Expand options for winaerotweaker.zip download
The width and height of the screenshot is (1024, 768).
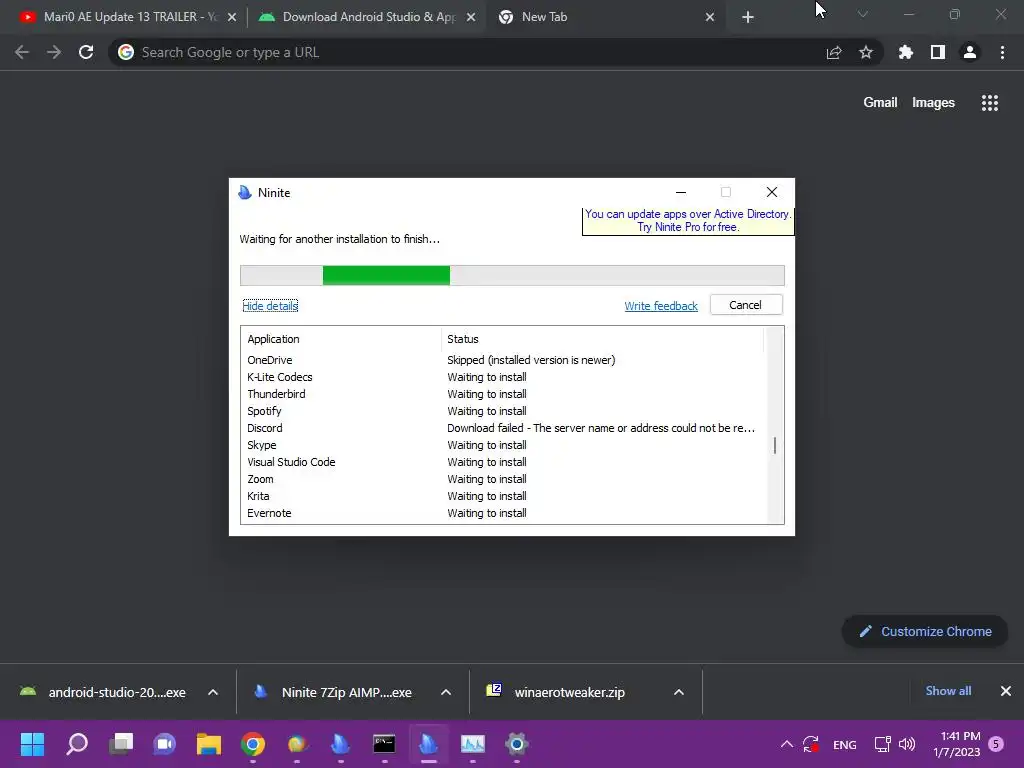(679, 692)
